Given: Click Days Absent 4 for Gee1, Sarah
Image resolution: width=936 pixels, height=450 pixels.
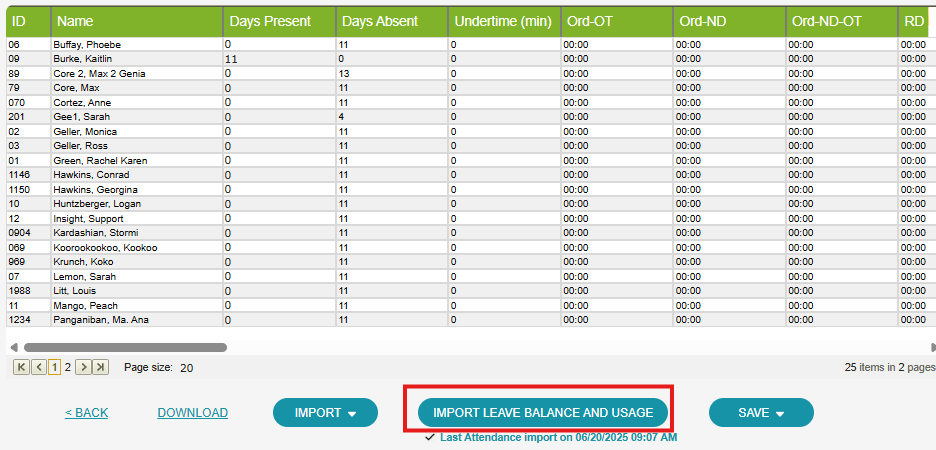Looking at the screenshot, I should coord(341,117).
